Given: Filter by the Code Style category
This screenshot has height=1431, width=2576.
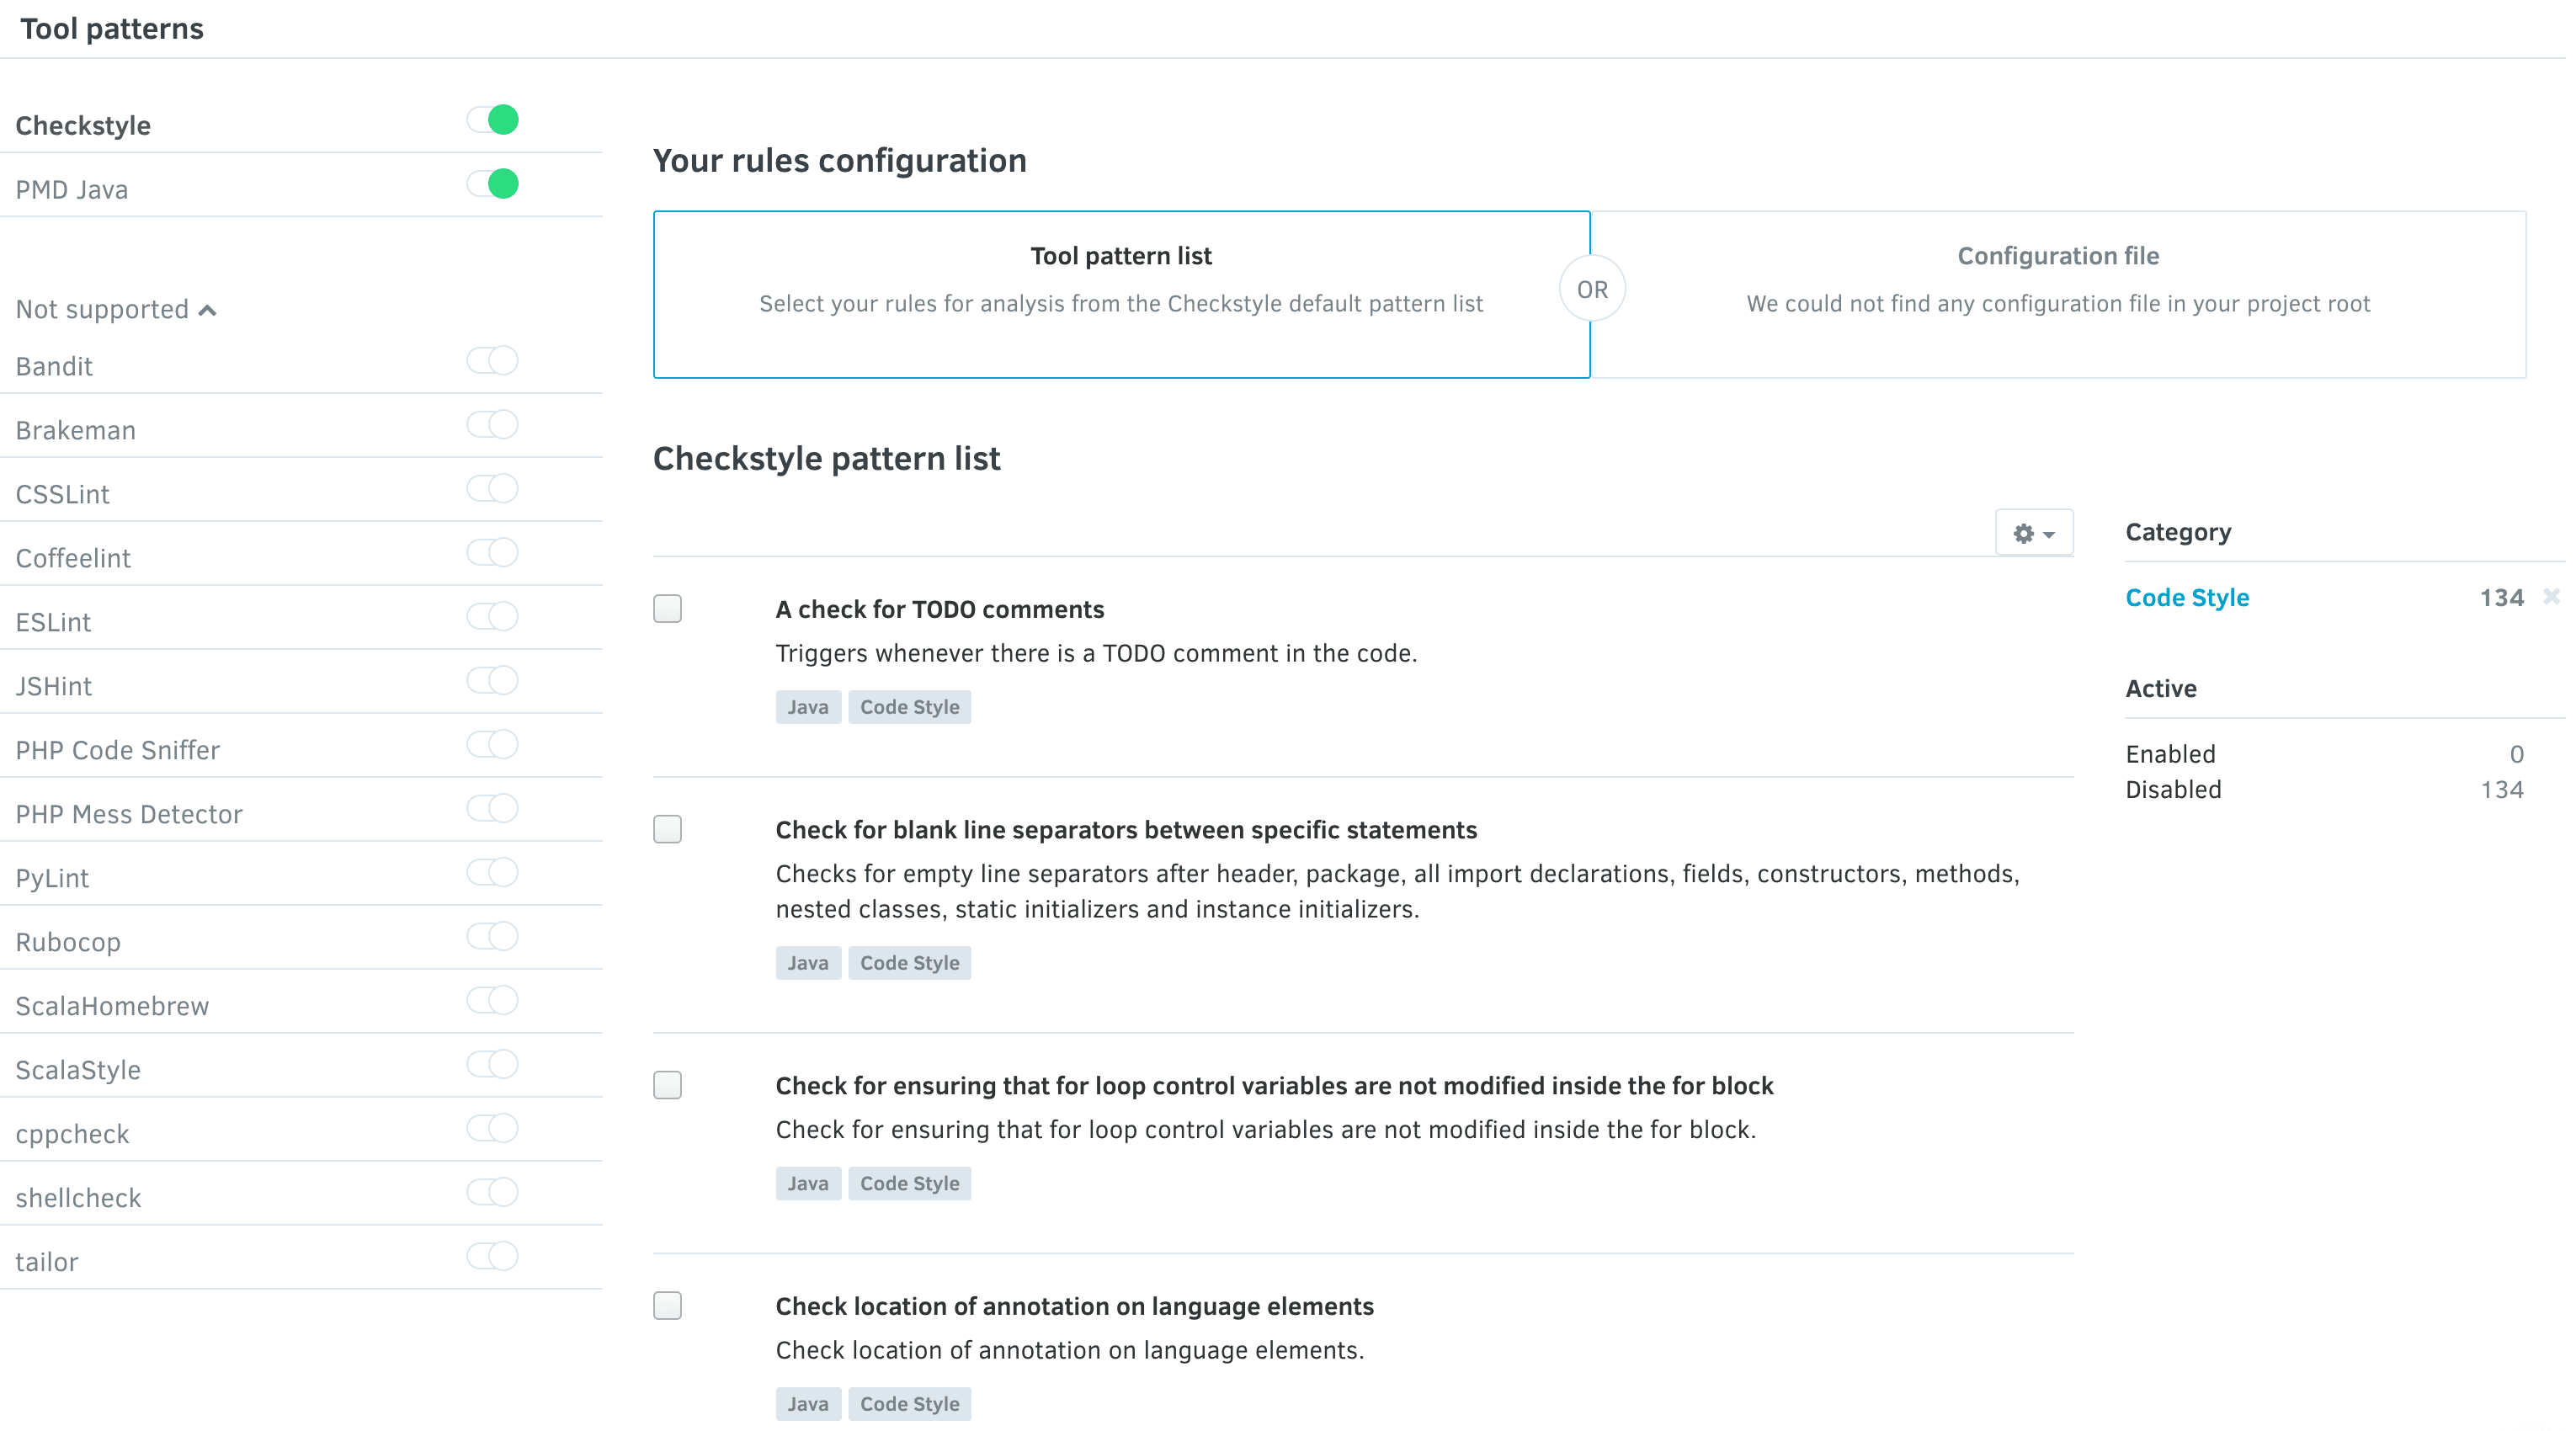Looking at the screenshot, I should (2187, 598).
